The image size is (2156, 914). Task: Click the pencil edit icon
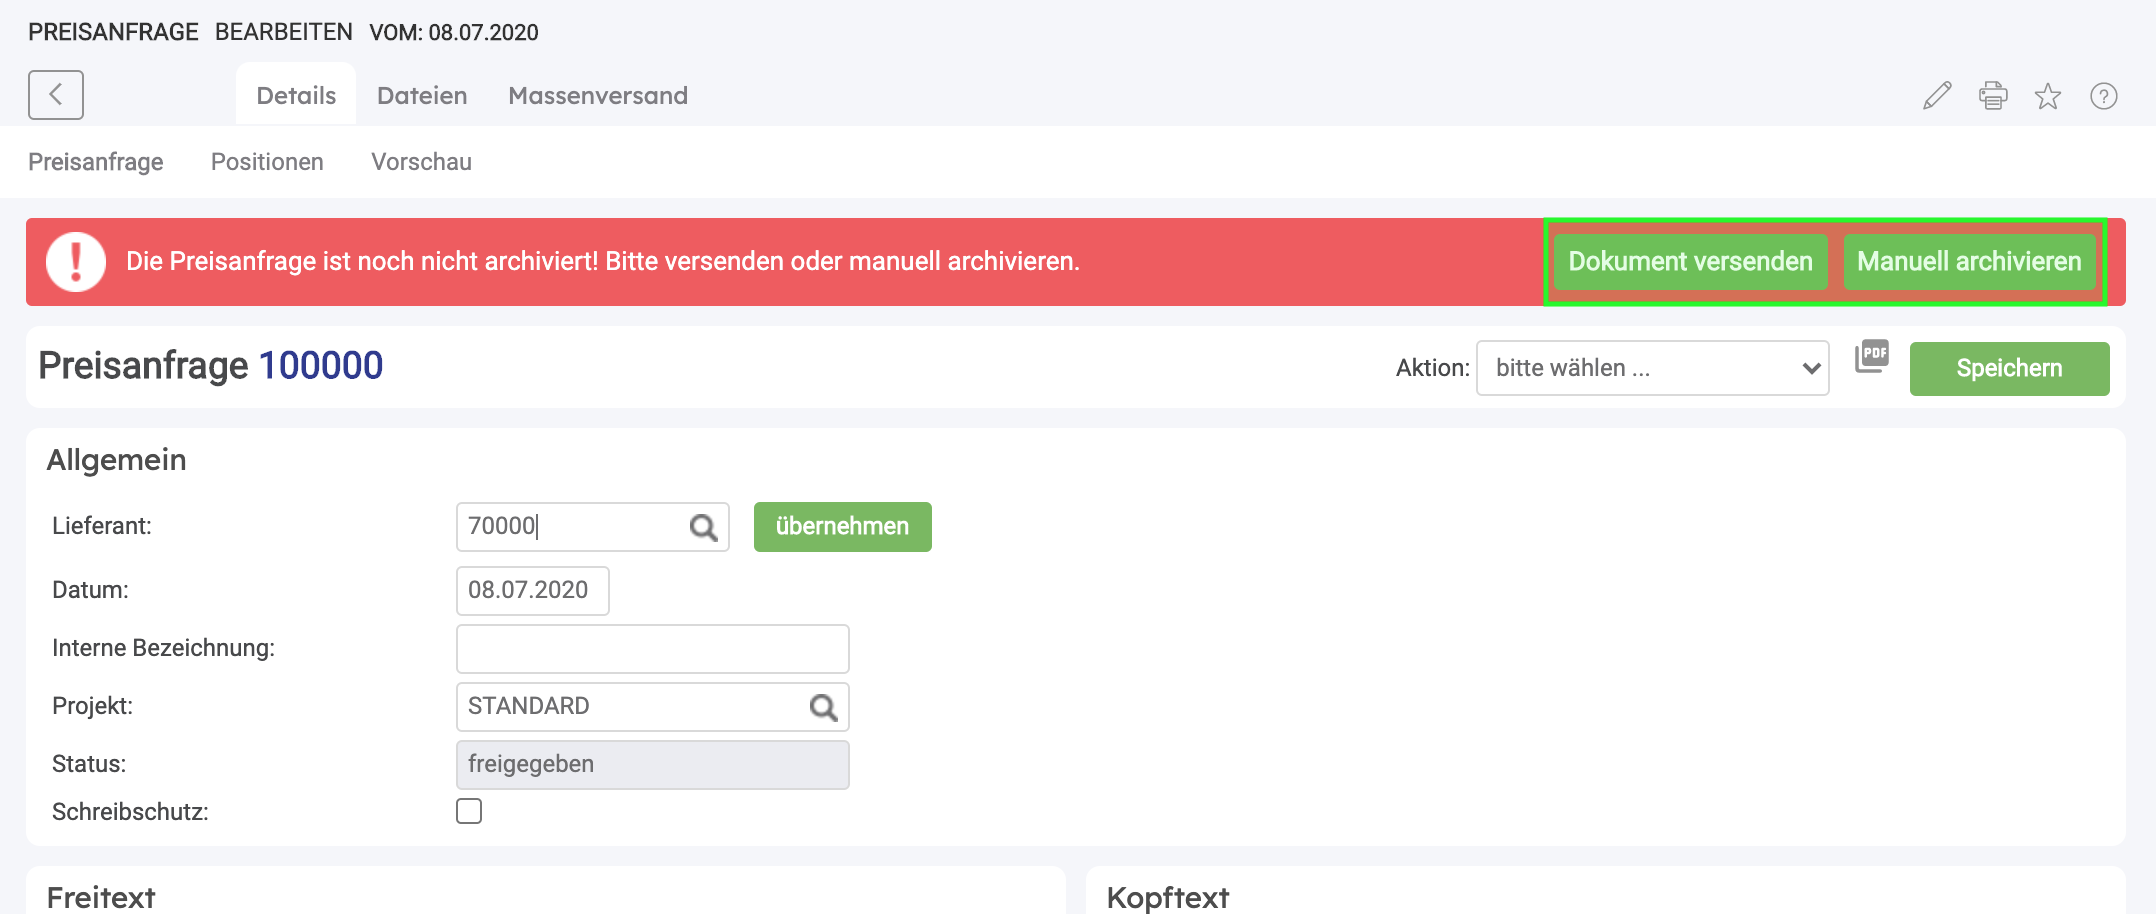1937,96
